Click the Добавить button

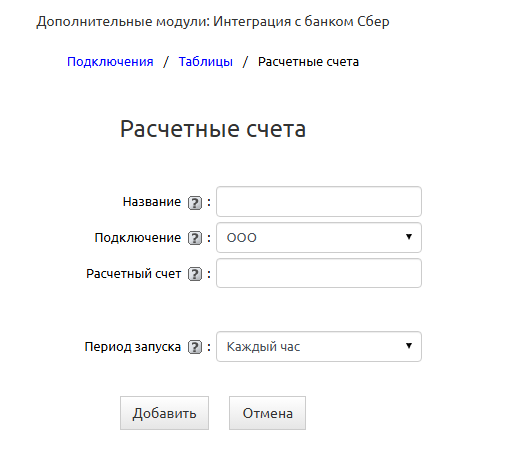point(164,413)
